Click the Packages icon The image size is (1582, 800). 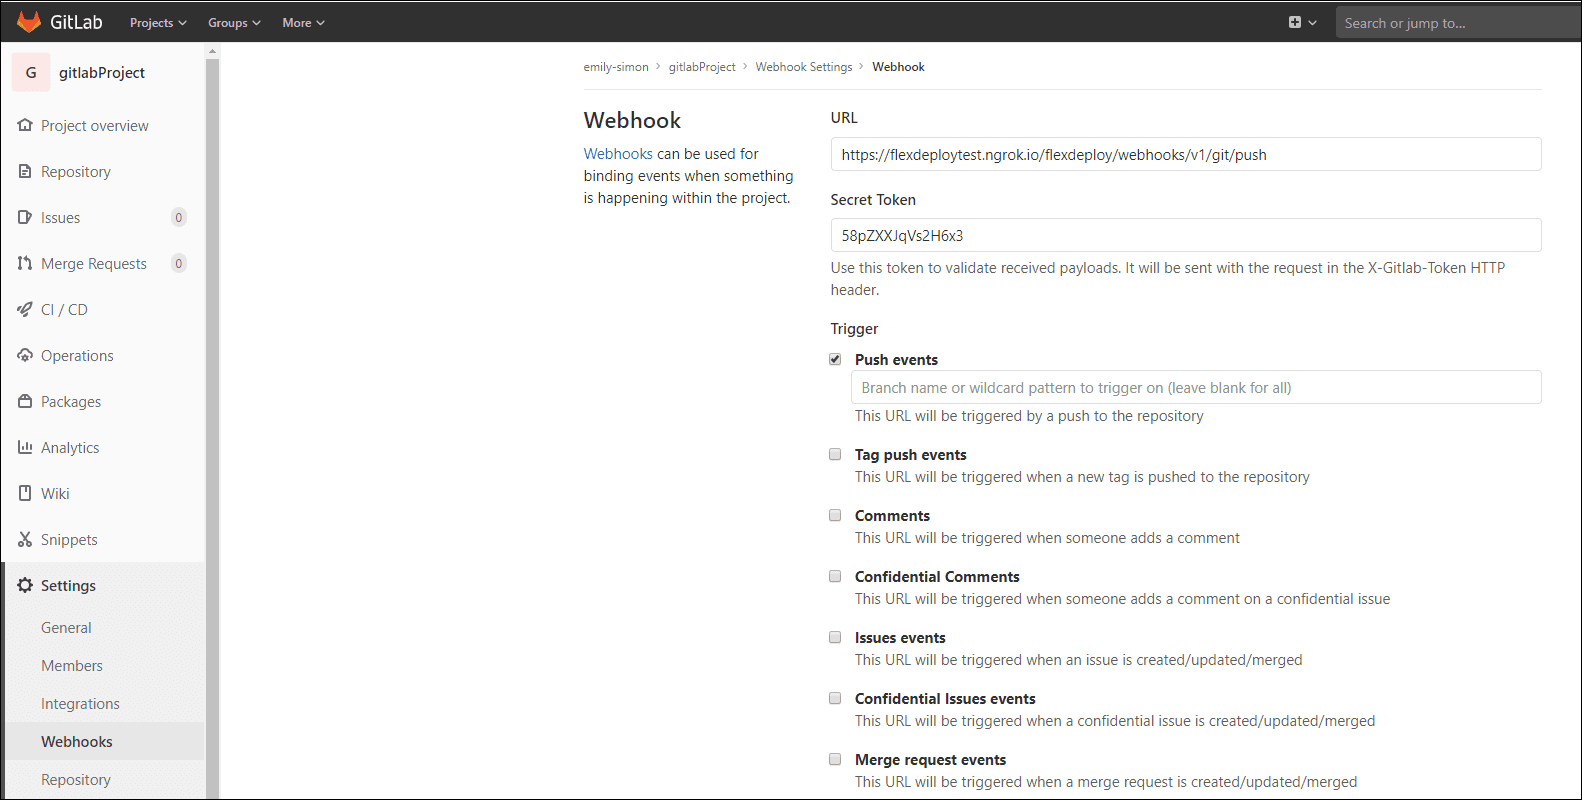click(25, 401)
